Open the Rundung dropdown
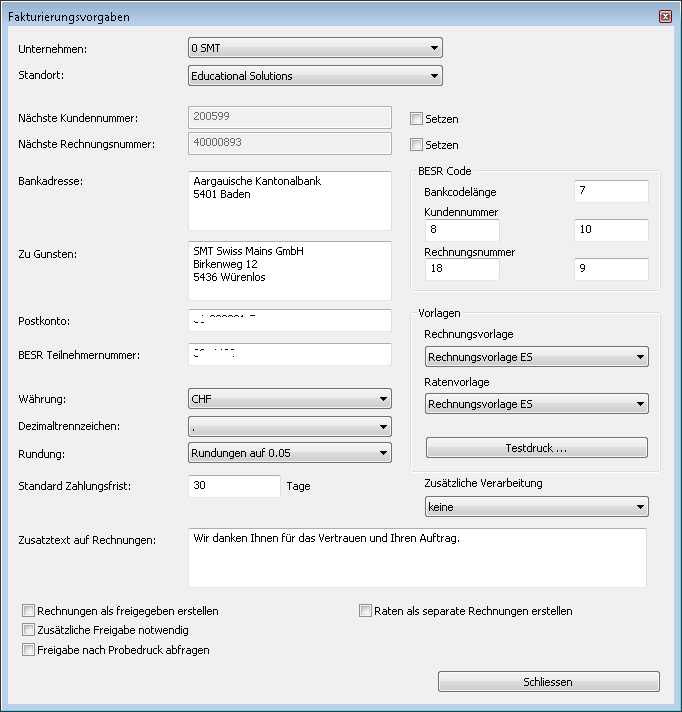Image resolution: width=682 pixels, height=712 pixels. pos(289,453)
